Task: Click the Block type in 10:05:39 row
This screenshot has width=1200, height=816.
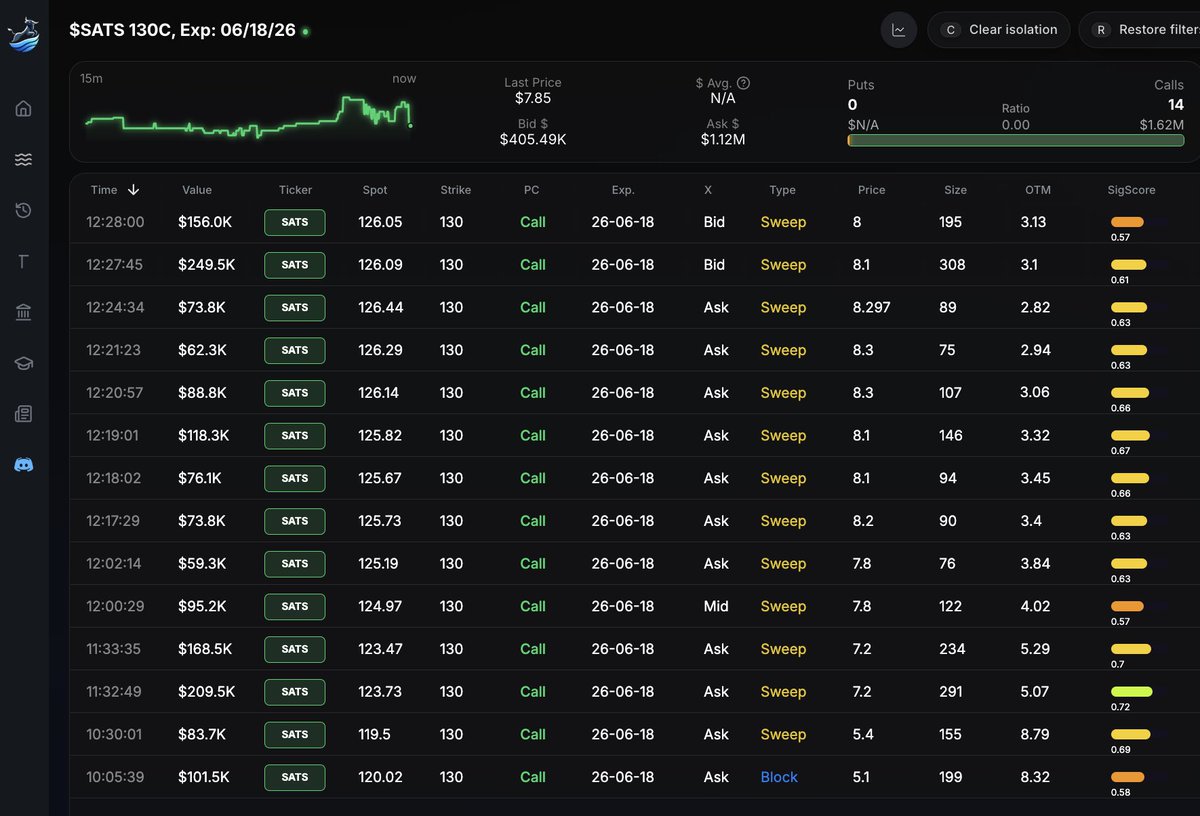Action: tap(779, 777)
